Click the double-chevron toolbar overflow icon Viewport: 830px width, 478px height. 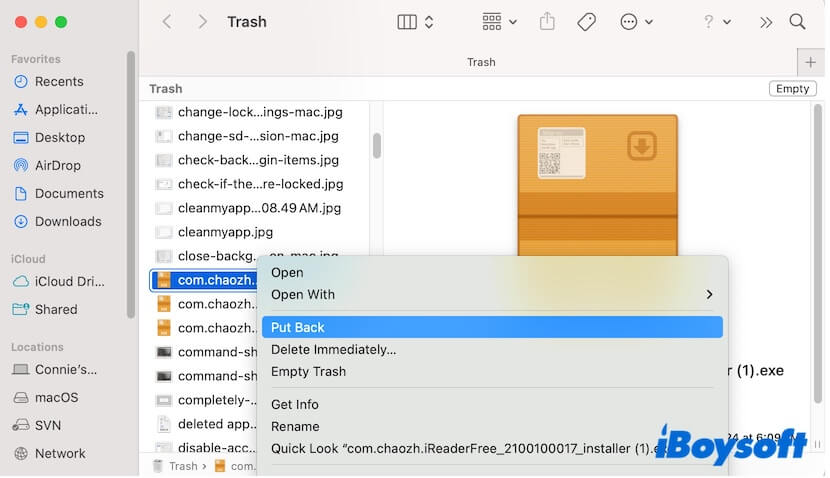pyautogui.click(x=766, y=22)
